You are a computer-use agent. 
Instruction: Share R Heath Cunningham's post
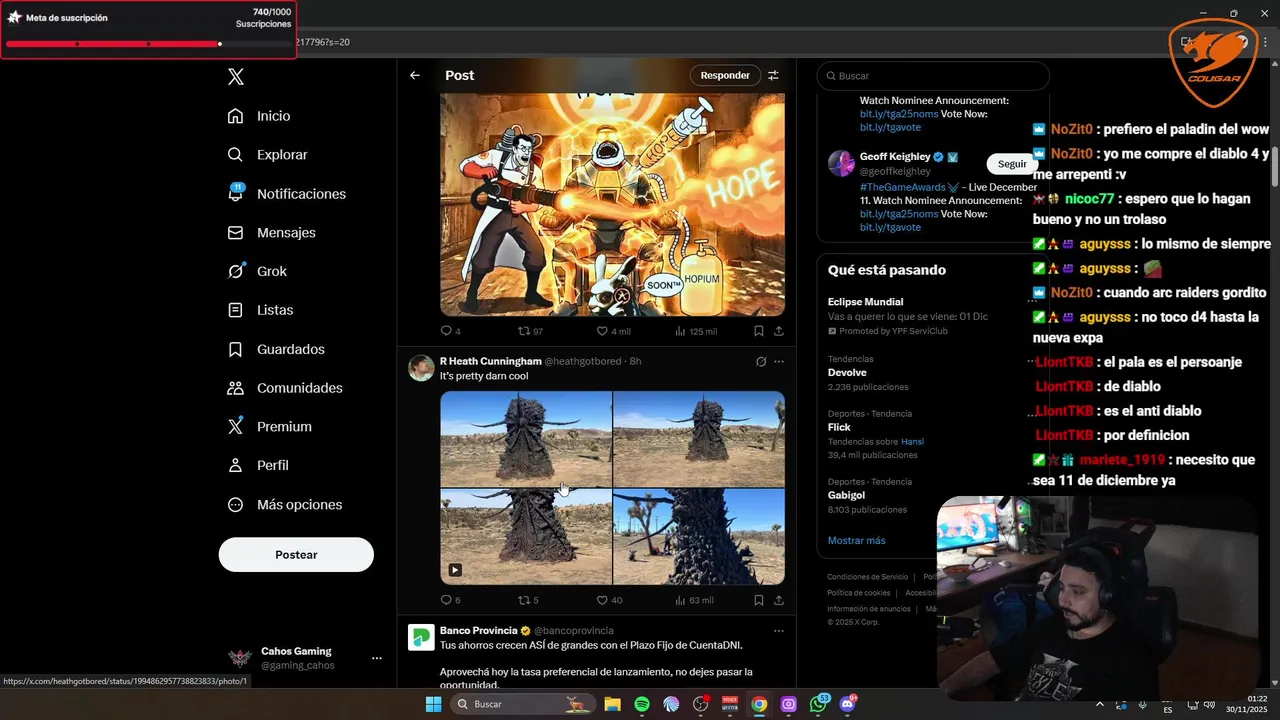click(x=779, y=600)
